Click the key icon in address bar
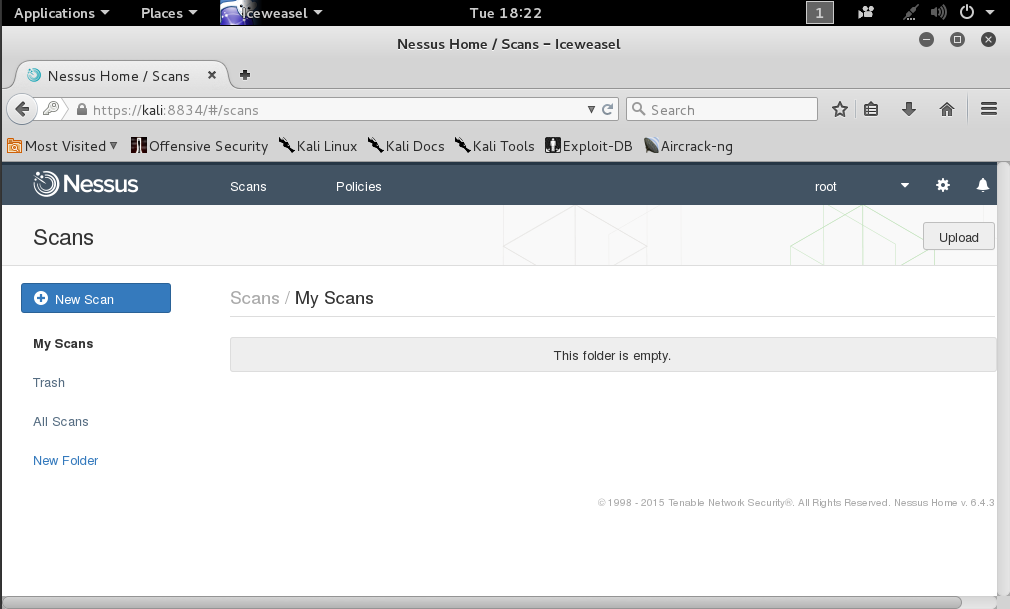Image resolution: width=1010 pixels, height=609 pixels. click(x=51, y=109)
